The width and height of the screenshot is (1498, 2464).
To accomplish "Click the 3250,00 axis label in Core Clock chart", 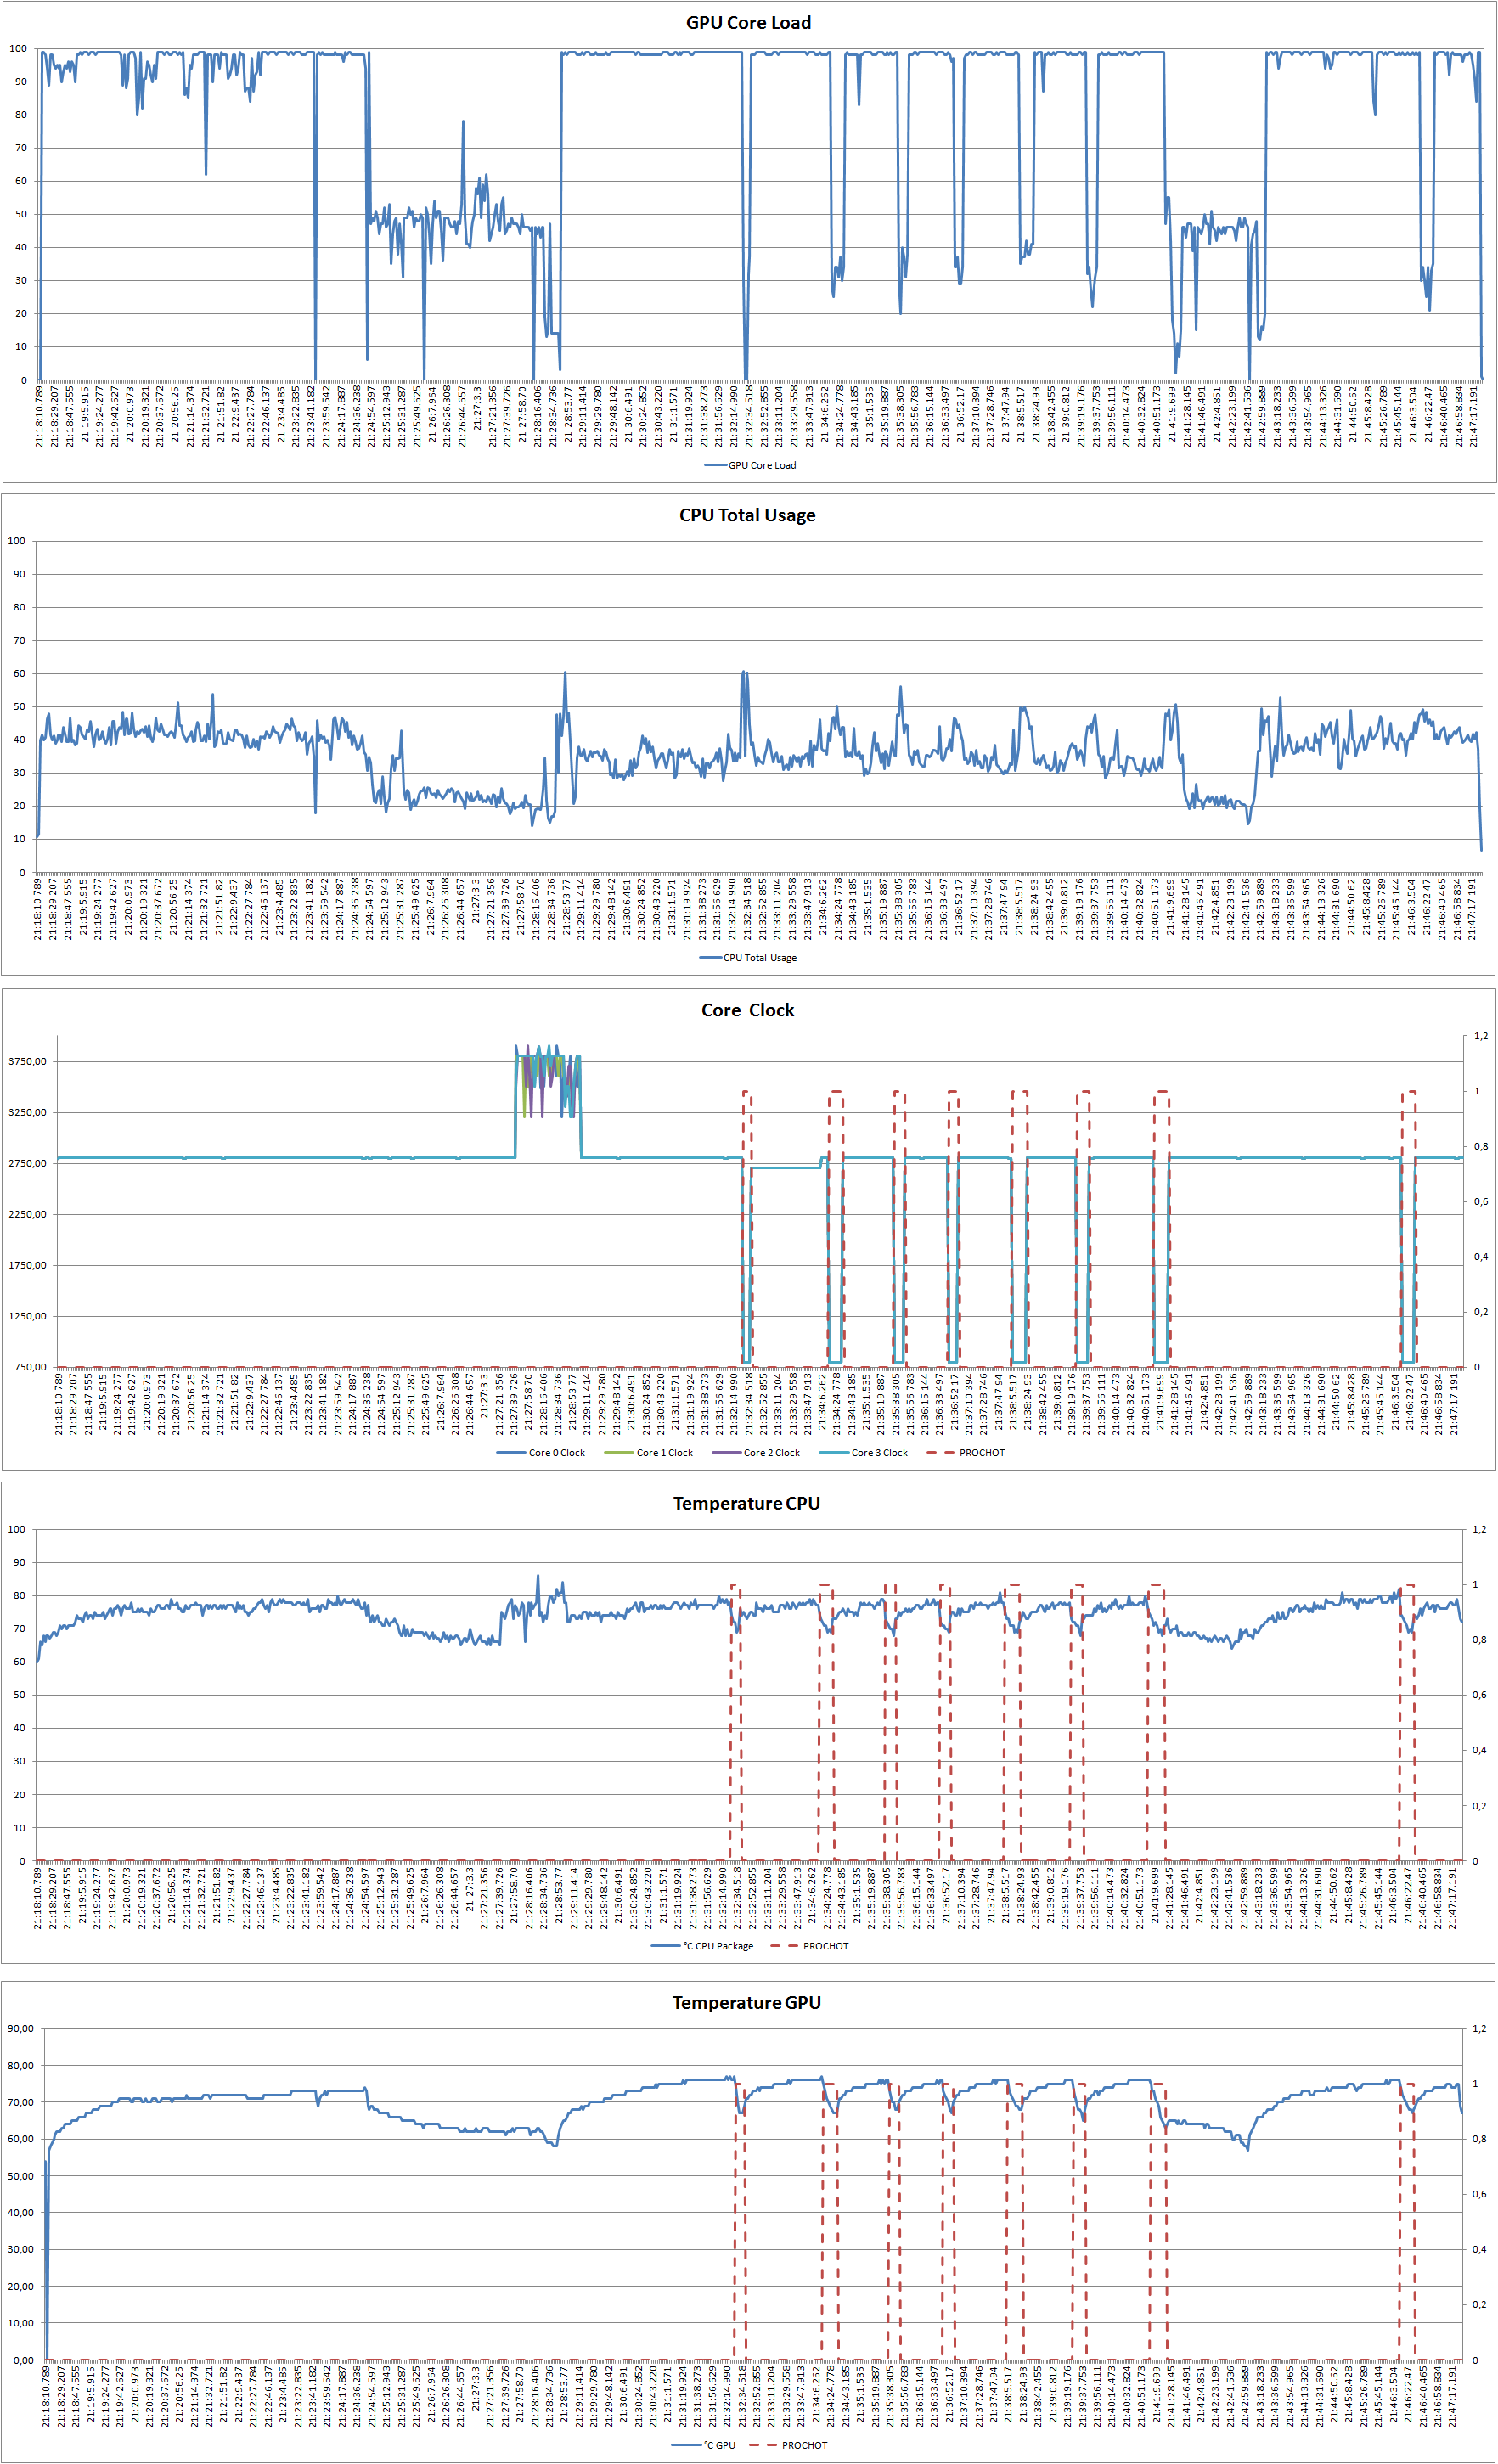I will 28,1112.
